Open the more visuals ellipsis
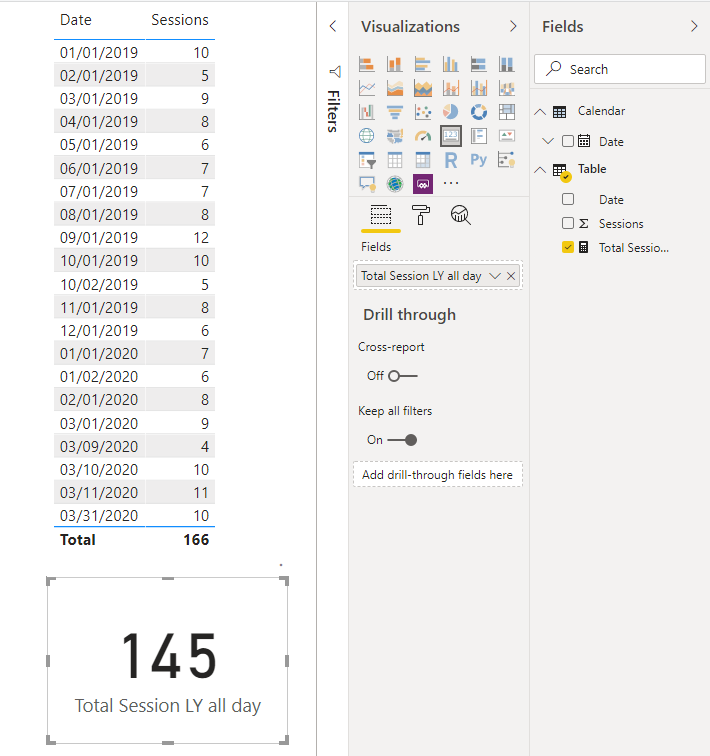The width and height of the screenshot is (710, 756). pyautogui.click(x=451, y=183)
